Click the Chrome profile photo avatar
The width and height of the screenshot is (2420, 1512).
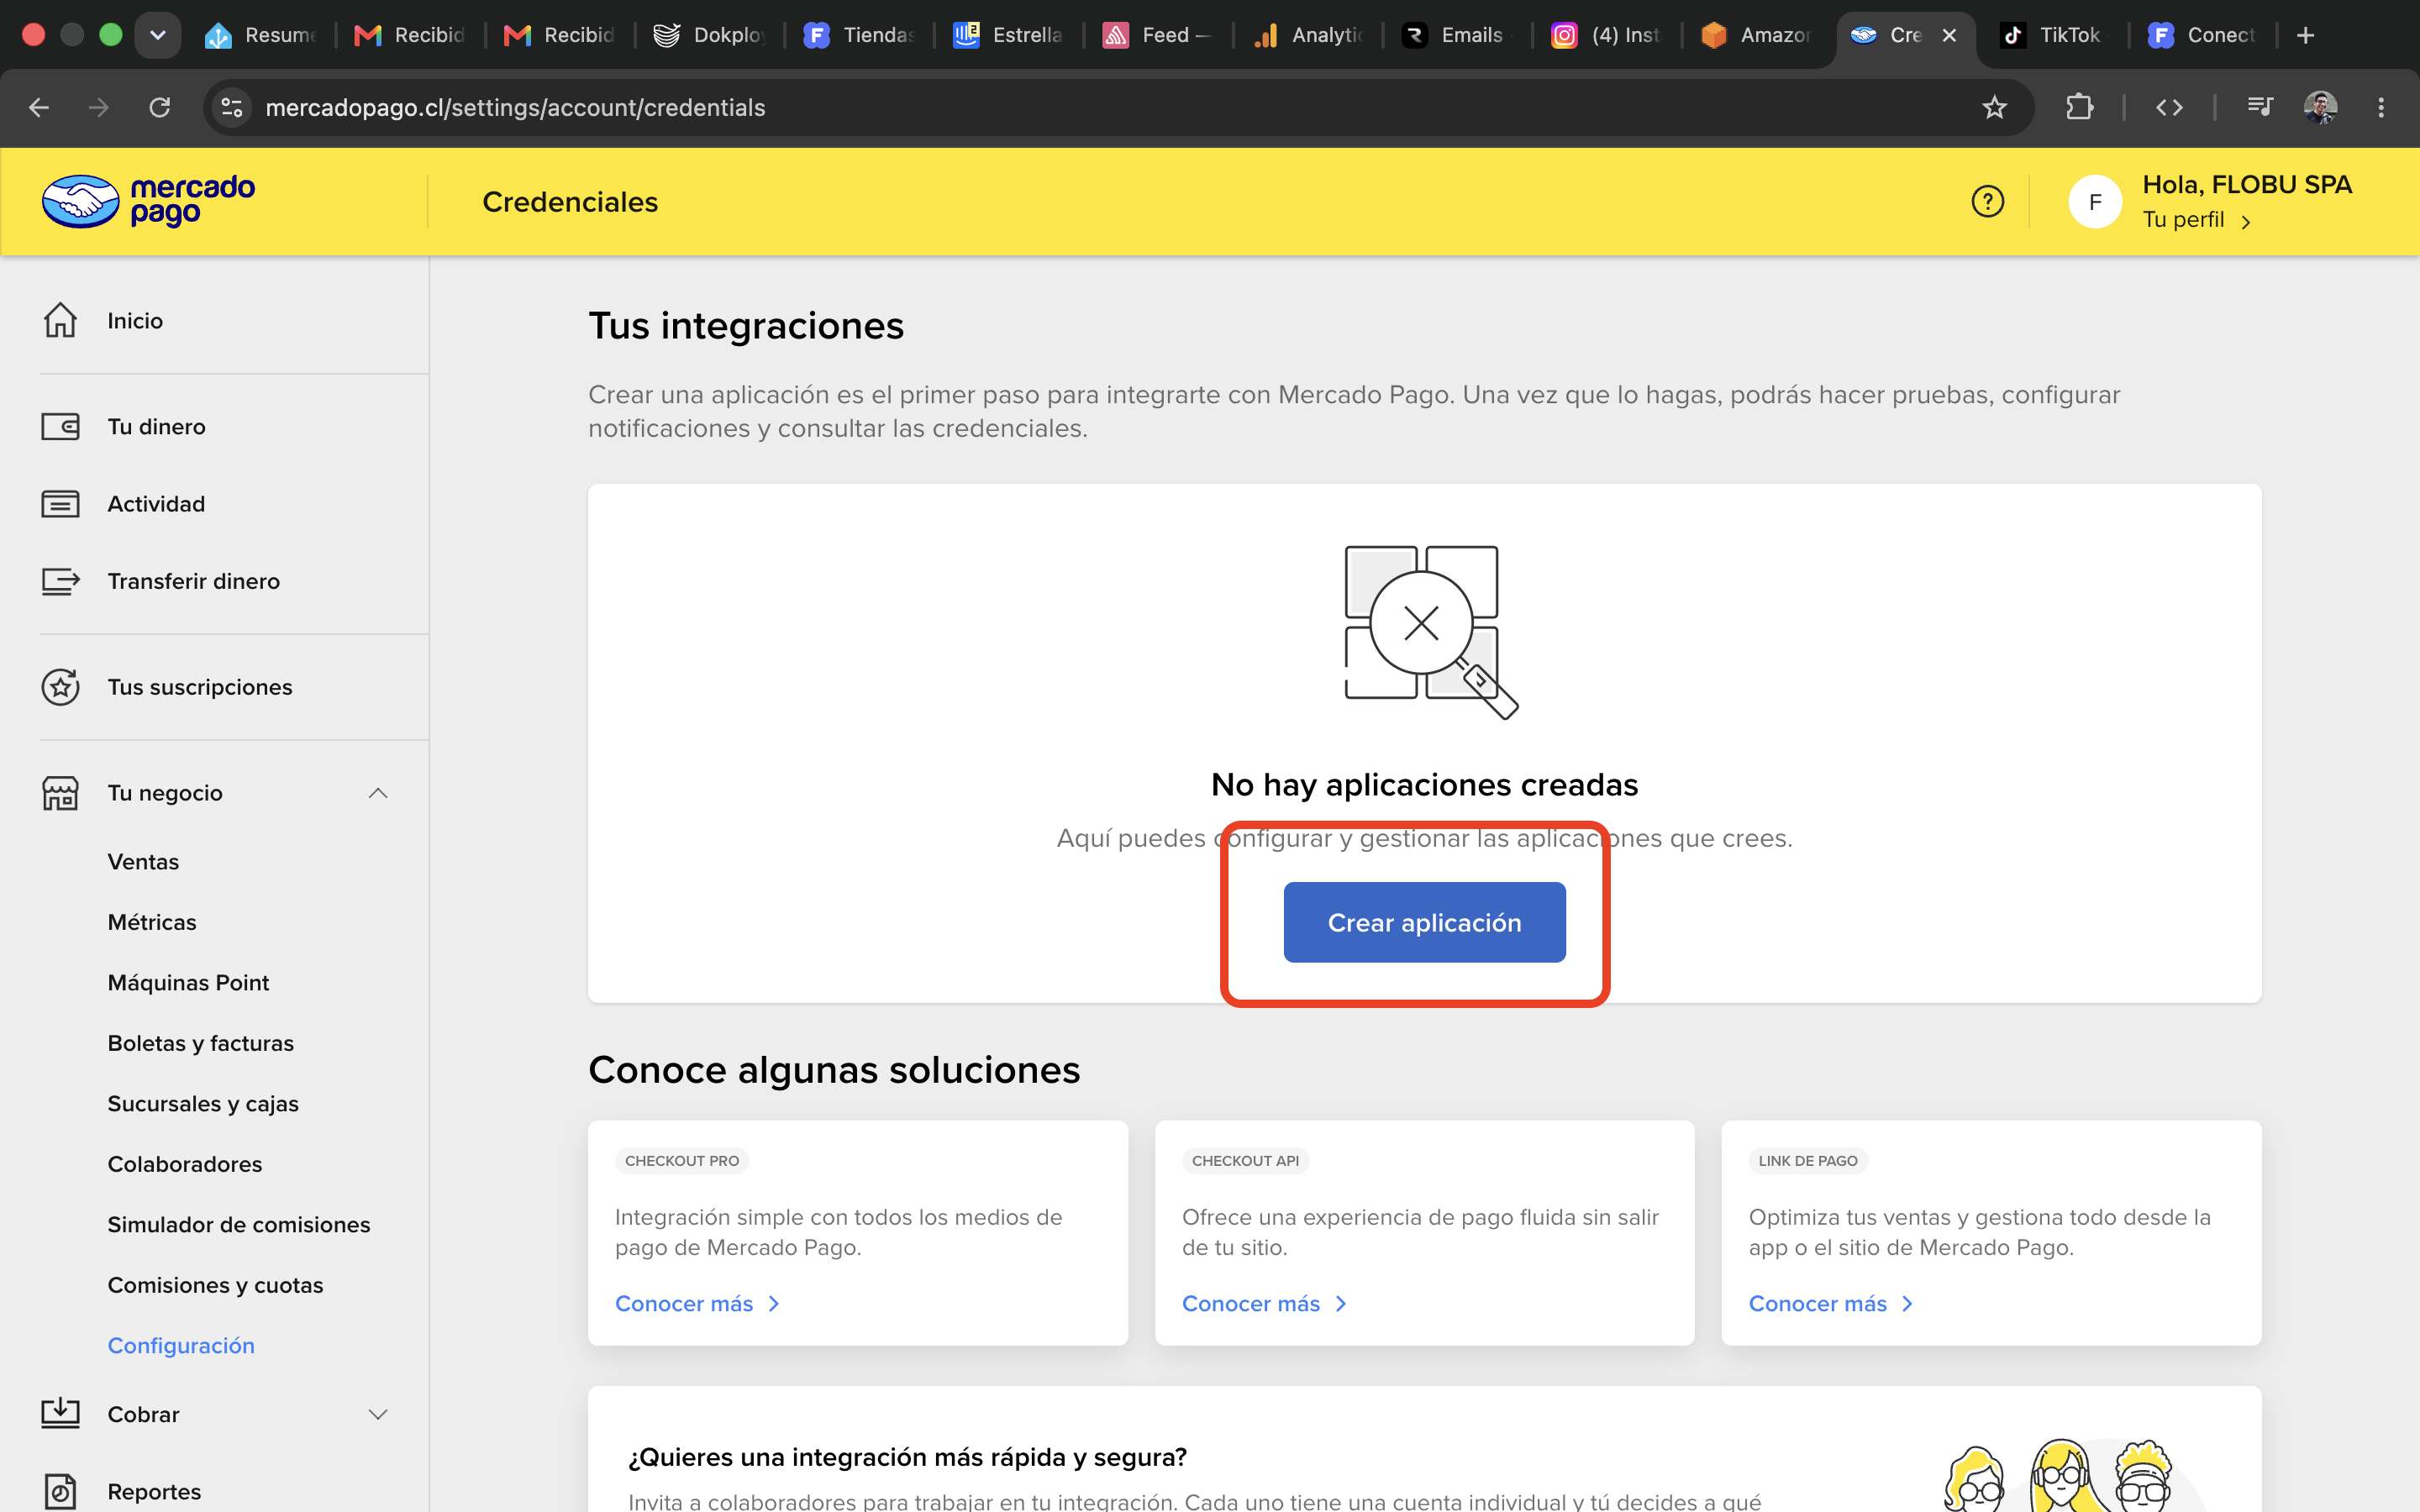2320,107
